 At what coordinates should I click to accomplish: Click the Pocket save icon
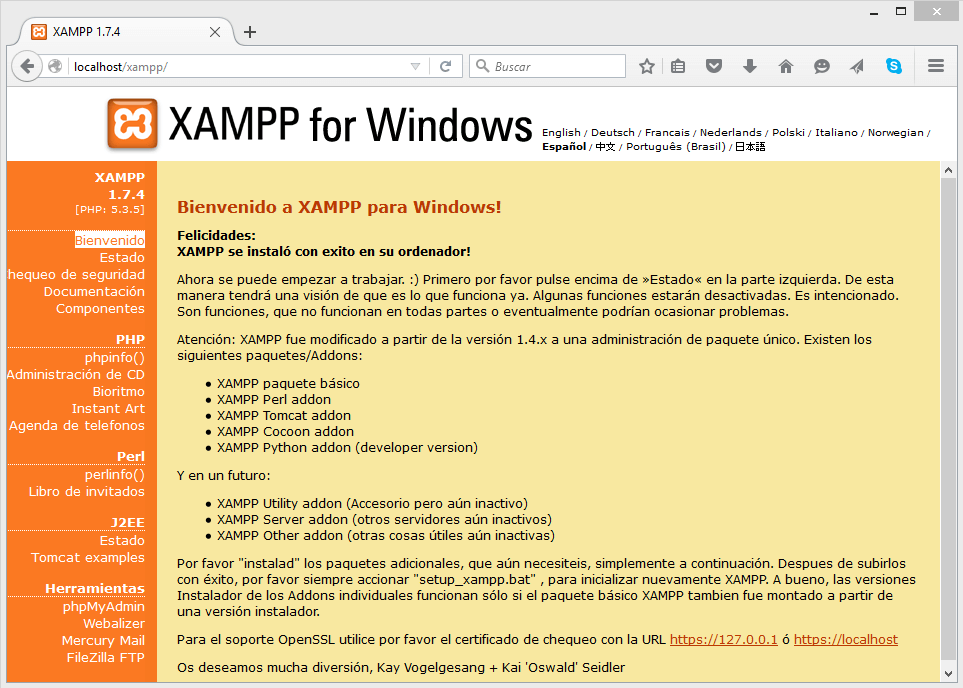(714, 66)
